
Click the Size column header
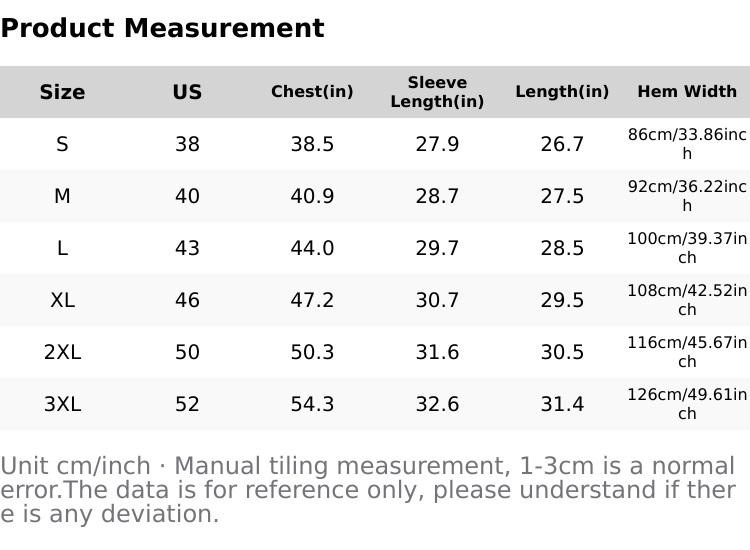62,92
